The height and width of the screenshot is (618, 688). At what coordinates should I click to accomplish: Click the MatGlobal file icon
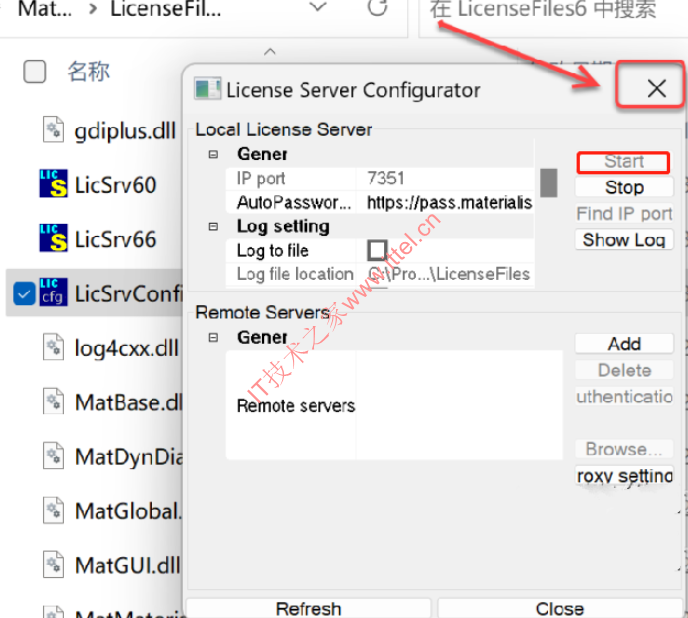(54, 510)
